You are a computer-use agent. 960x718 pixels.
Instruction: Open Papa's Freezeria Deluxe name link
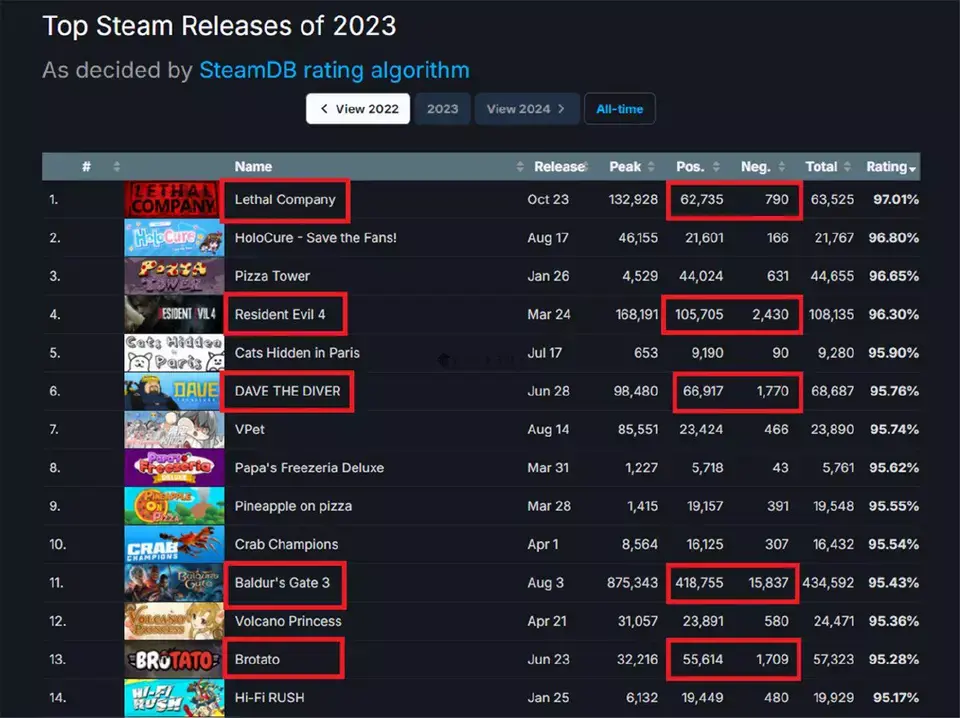309,468
